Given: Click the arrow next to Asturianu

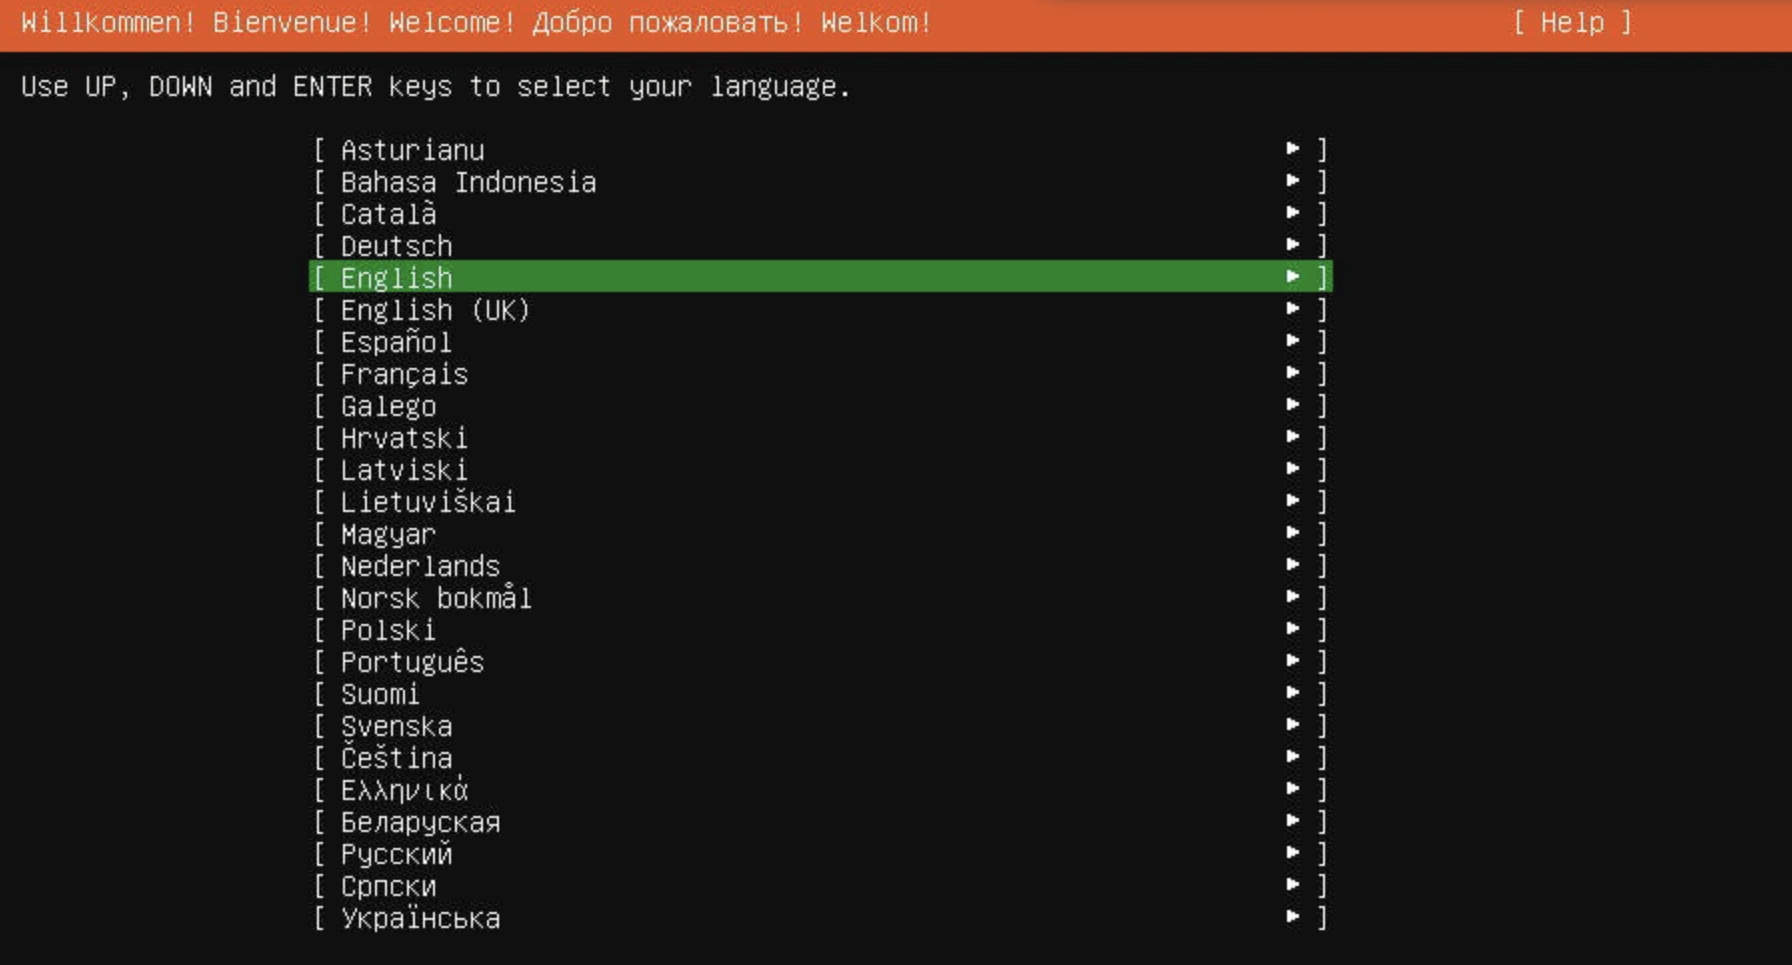Looking at the screenshot, I should (1293, 149).
